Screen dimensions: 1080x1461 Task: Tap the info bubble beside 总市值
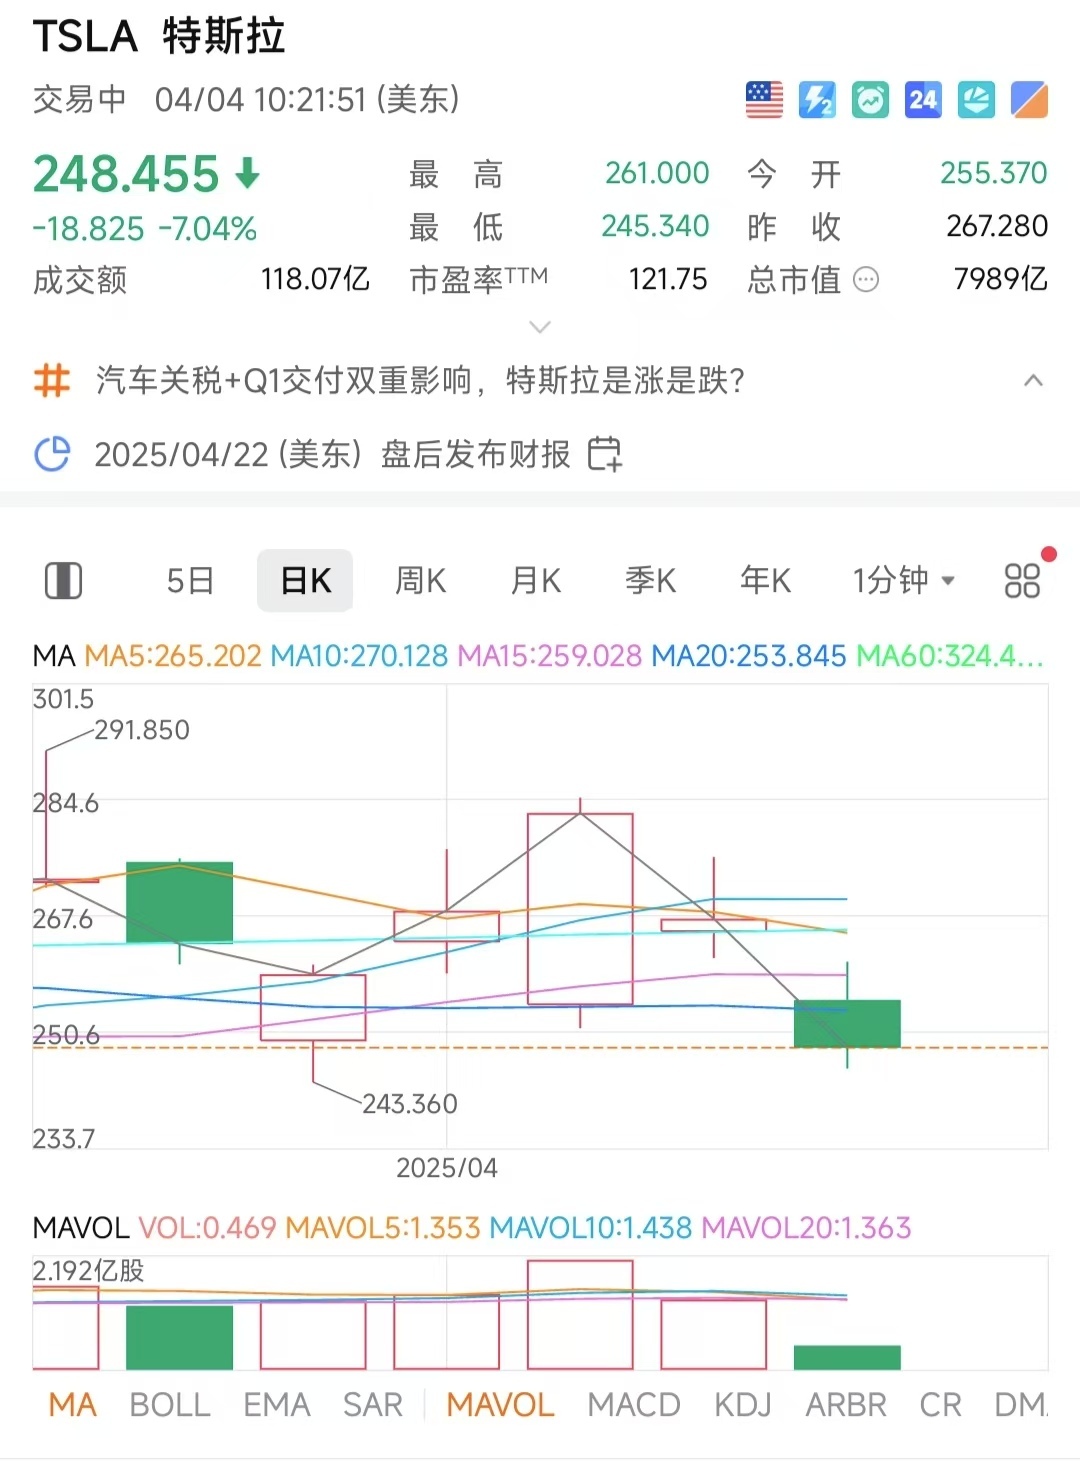click(866, 280)
